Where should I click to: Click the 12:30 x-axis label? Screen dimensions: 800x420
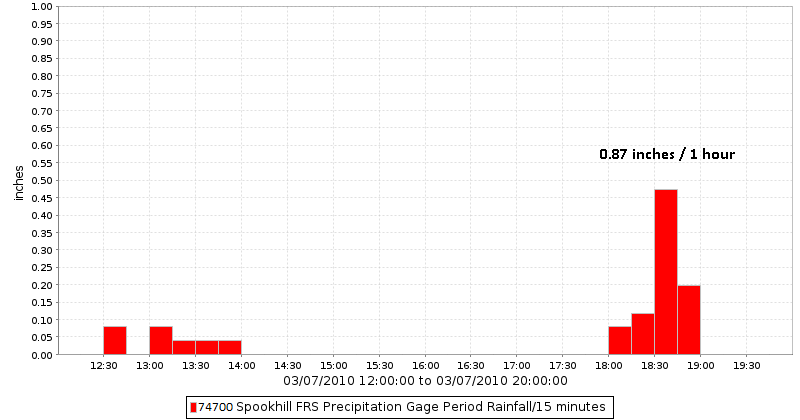(104, 366)
